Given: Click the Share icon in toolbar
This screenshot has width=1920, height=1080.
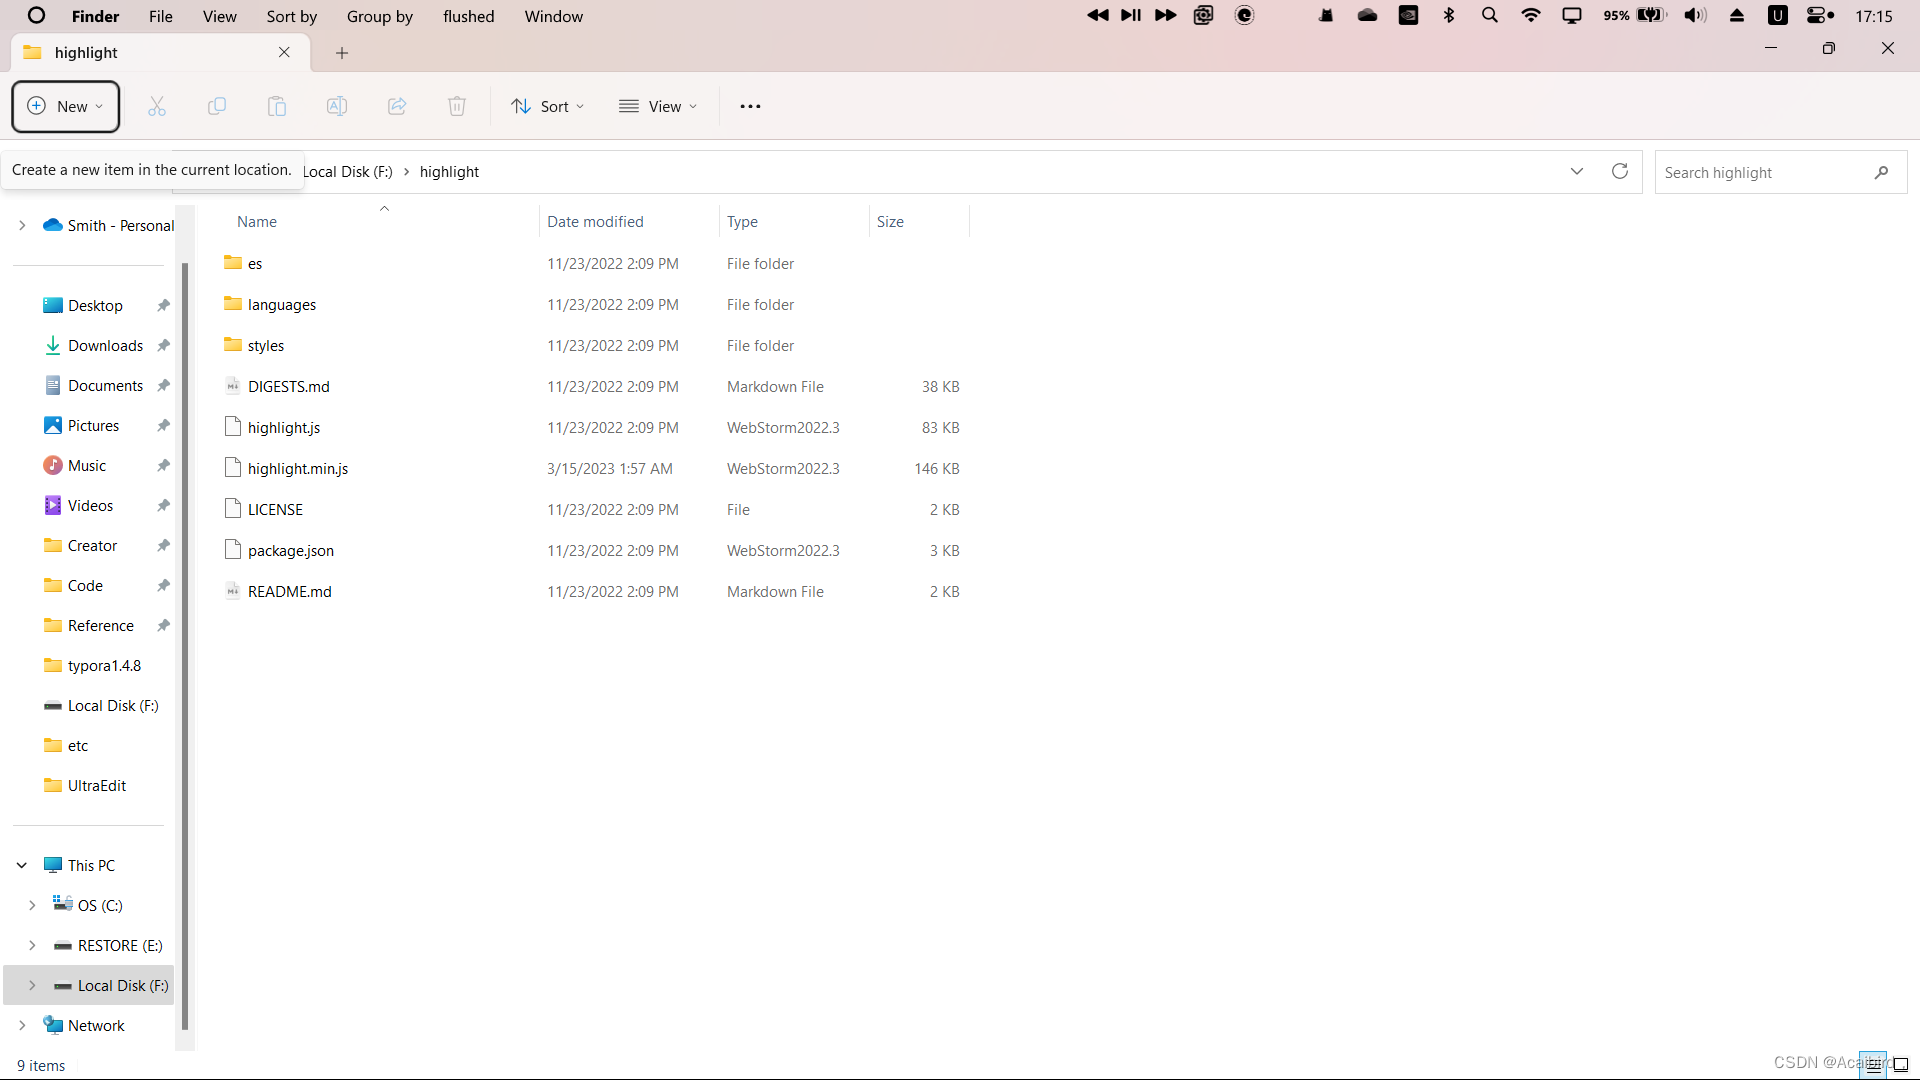Looking at the screenshot, I should [x=397, y=106].
